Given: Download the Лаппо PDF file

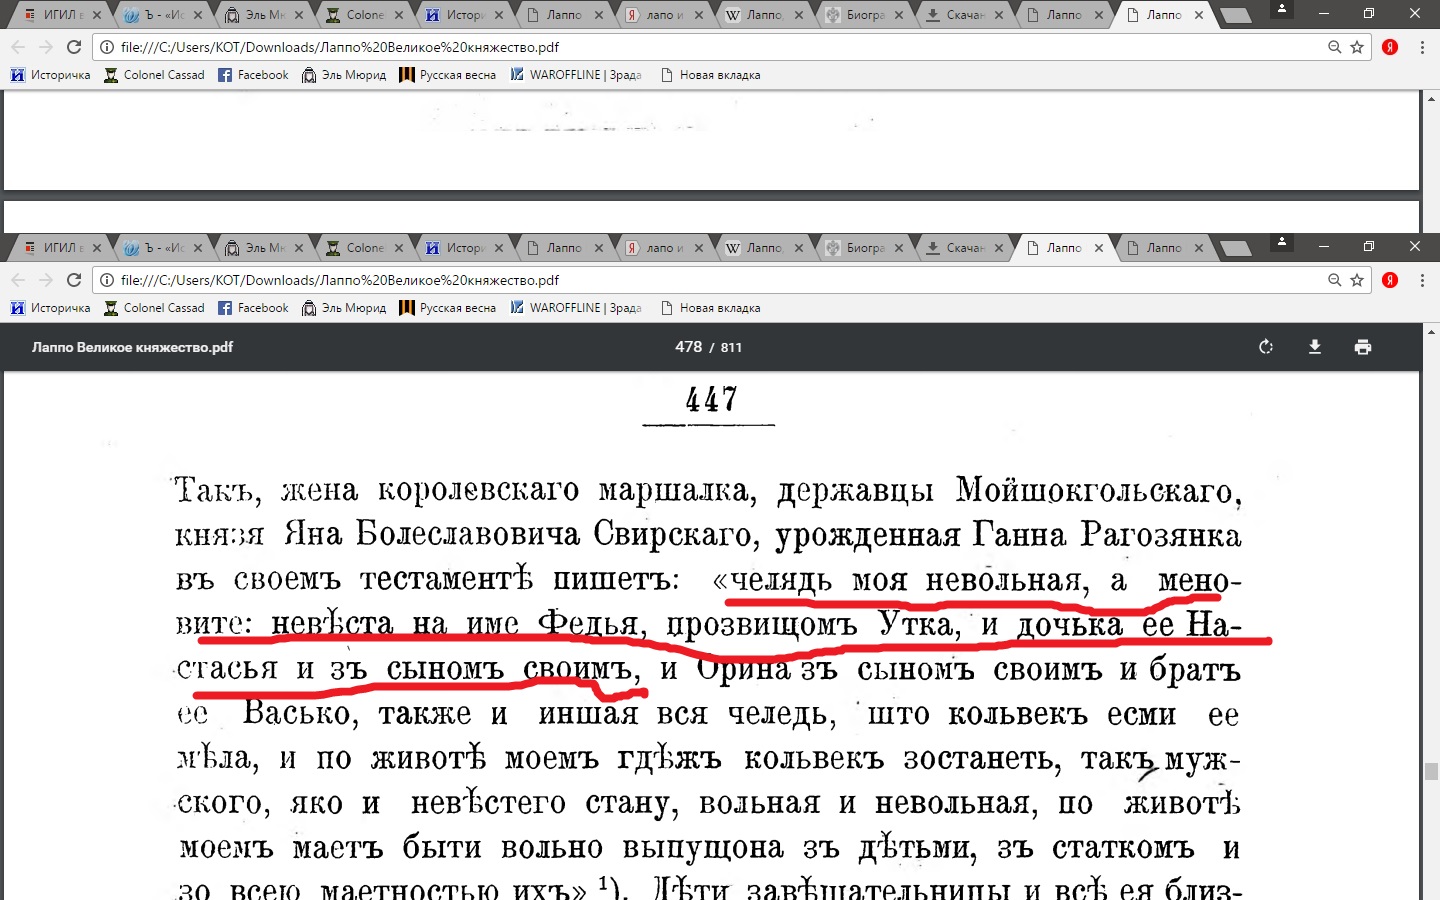Looking at the screenshot, I should click(1314, 347).
